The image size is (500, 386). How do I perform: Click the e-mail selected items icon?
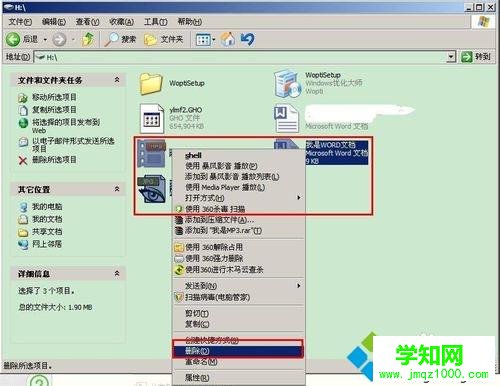pyautogui.click(x=23, y=142)
